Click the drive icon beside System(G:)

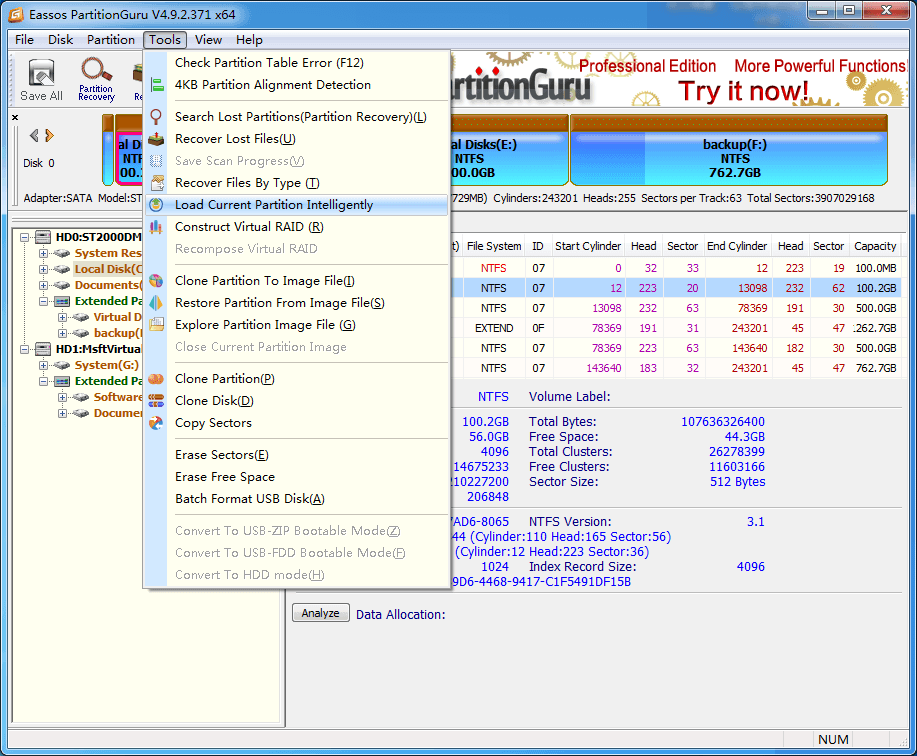62,365
